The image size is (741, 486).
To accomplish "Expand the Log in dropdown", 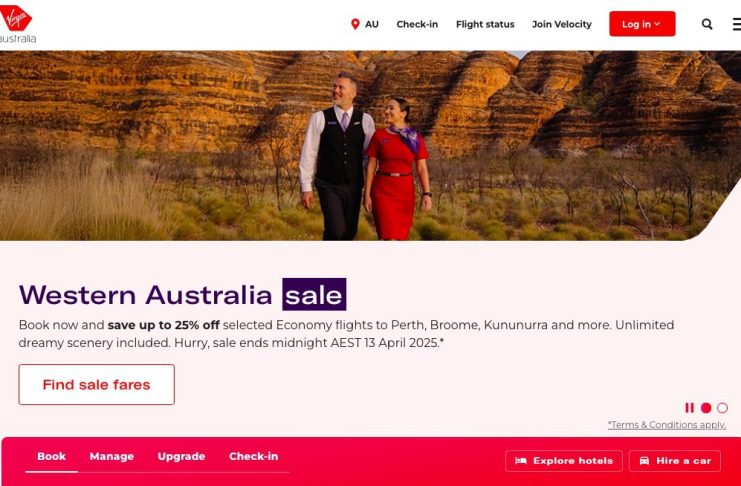I will point(642,24).
